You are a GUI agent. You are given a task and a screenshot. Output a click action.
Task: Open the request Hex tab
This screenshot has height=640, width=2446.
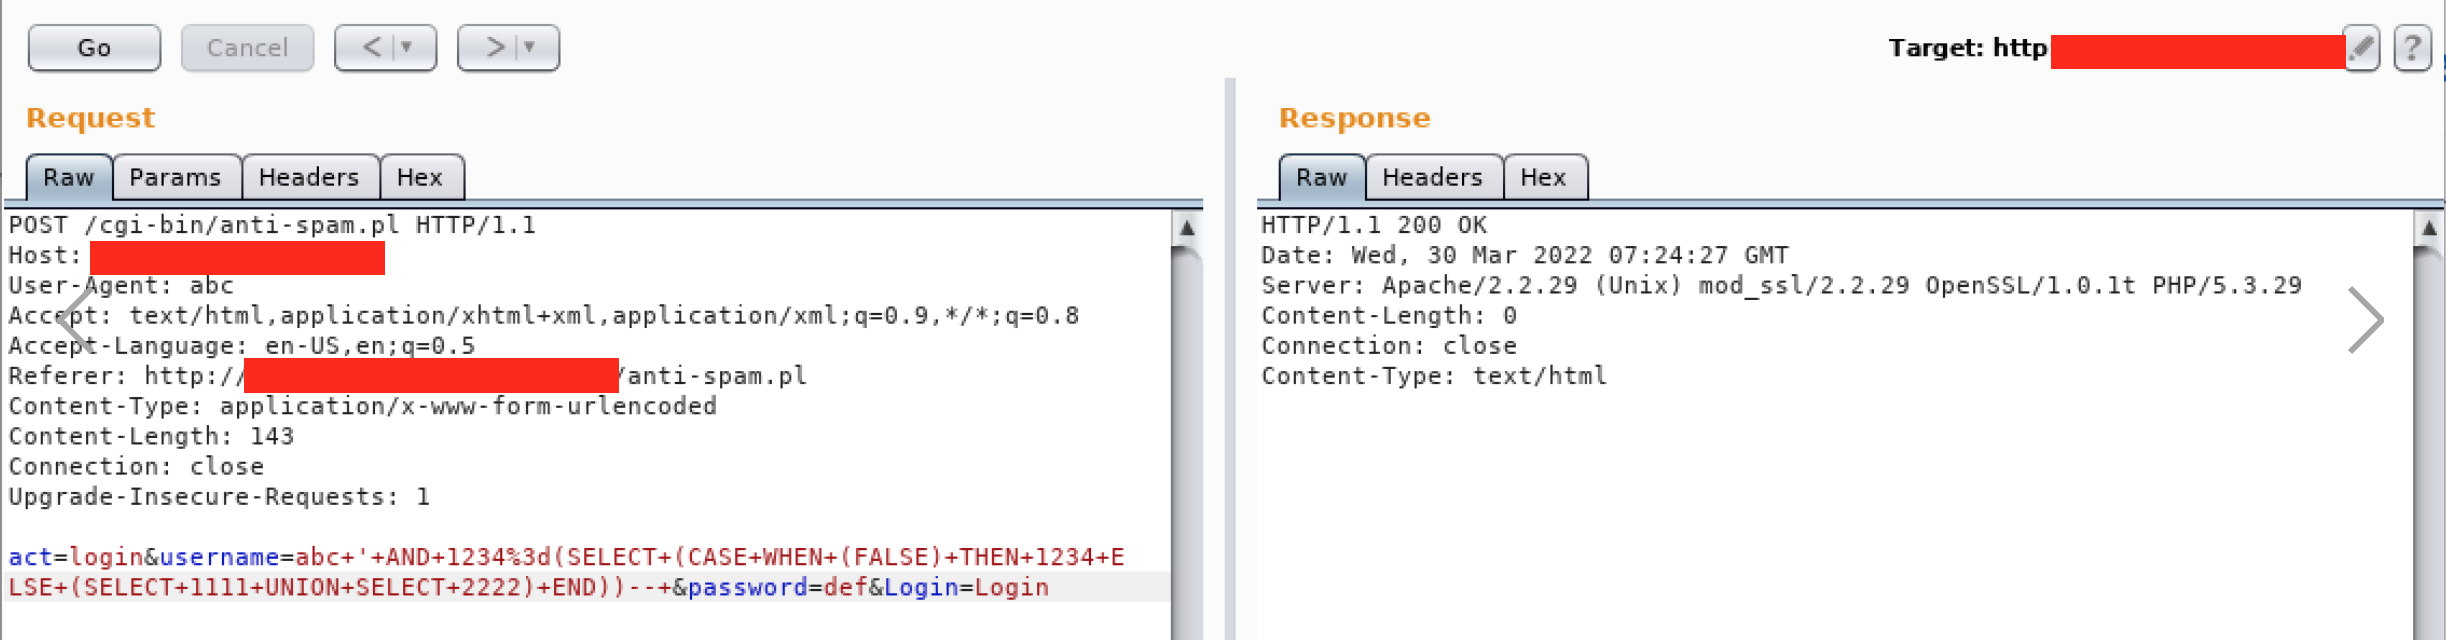[420, 178]
